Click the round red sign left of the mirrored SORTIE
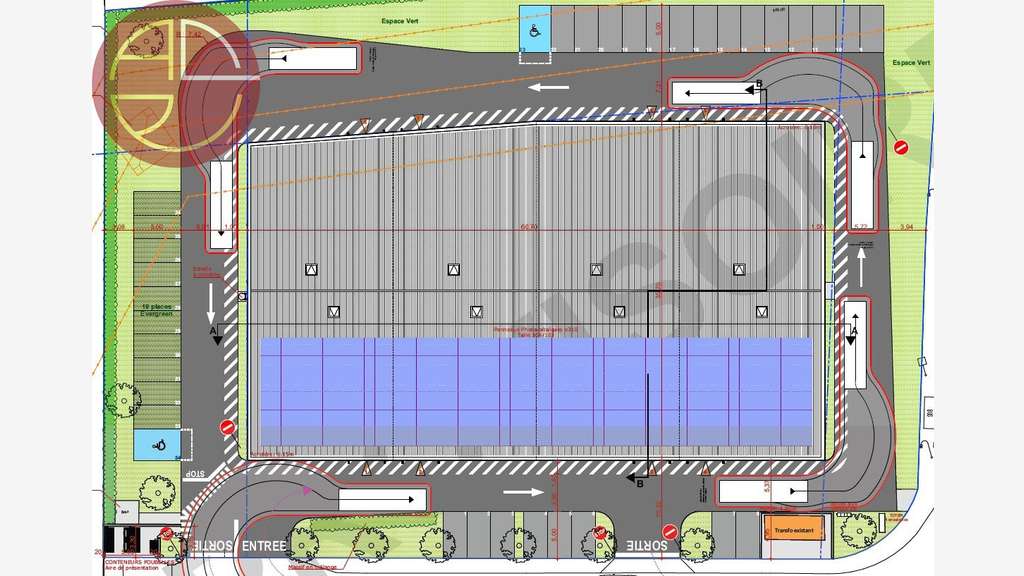 tap(166, 534)
